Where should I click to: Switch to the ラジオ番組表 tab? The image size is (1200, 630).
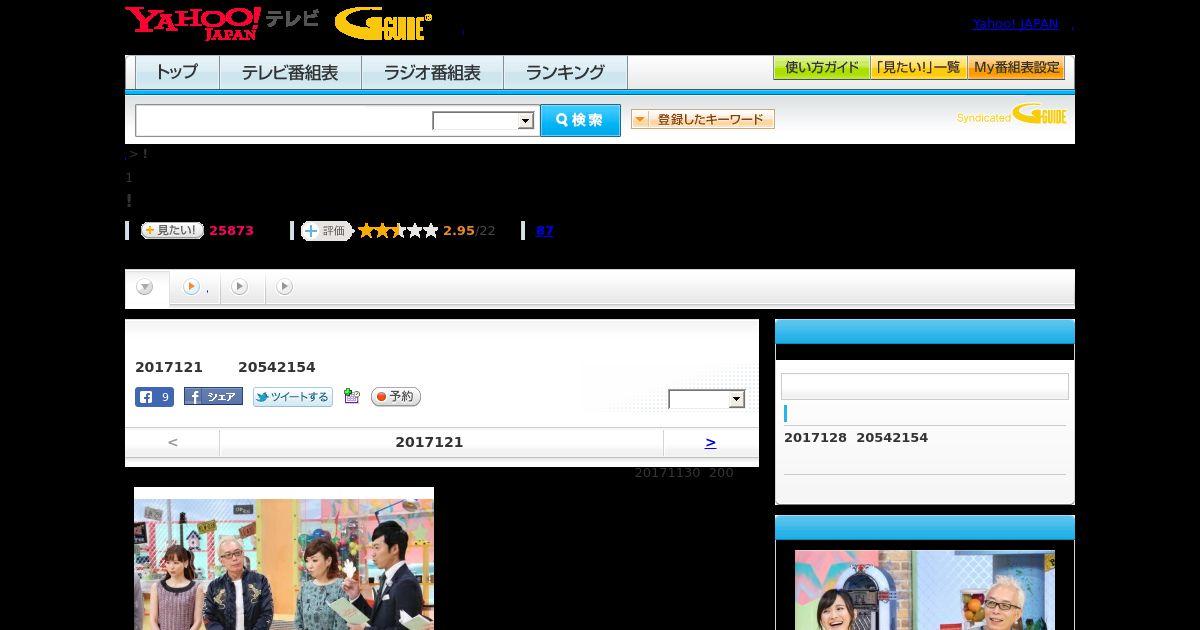pos(432,72)
